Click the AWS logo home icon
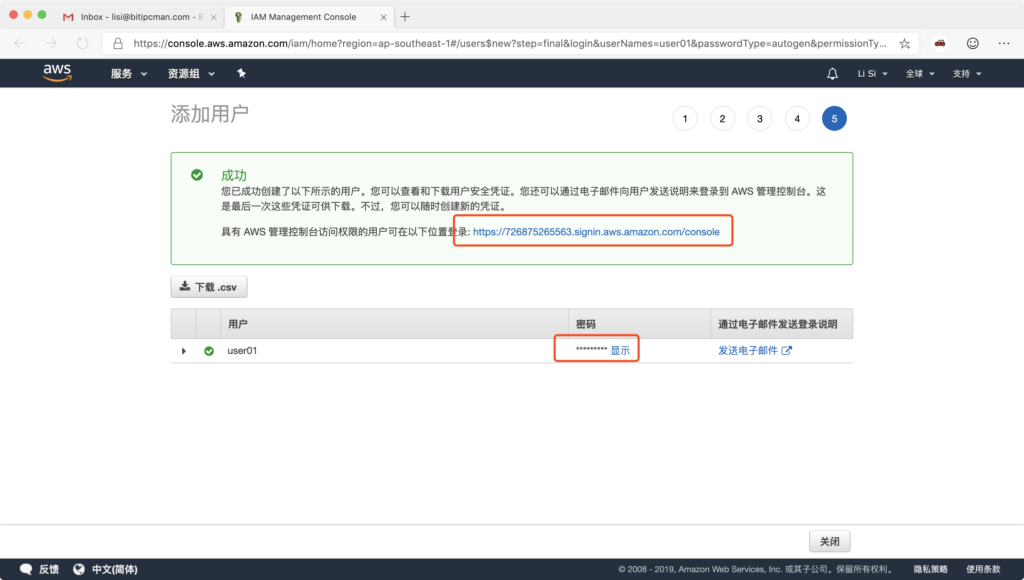 [57, 73]
